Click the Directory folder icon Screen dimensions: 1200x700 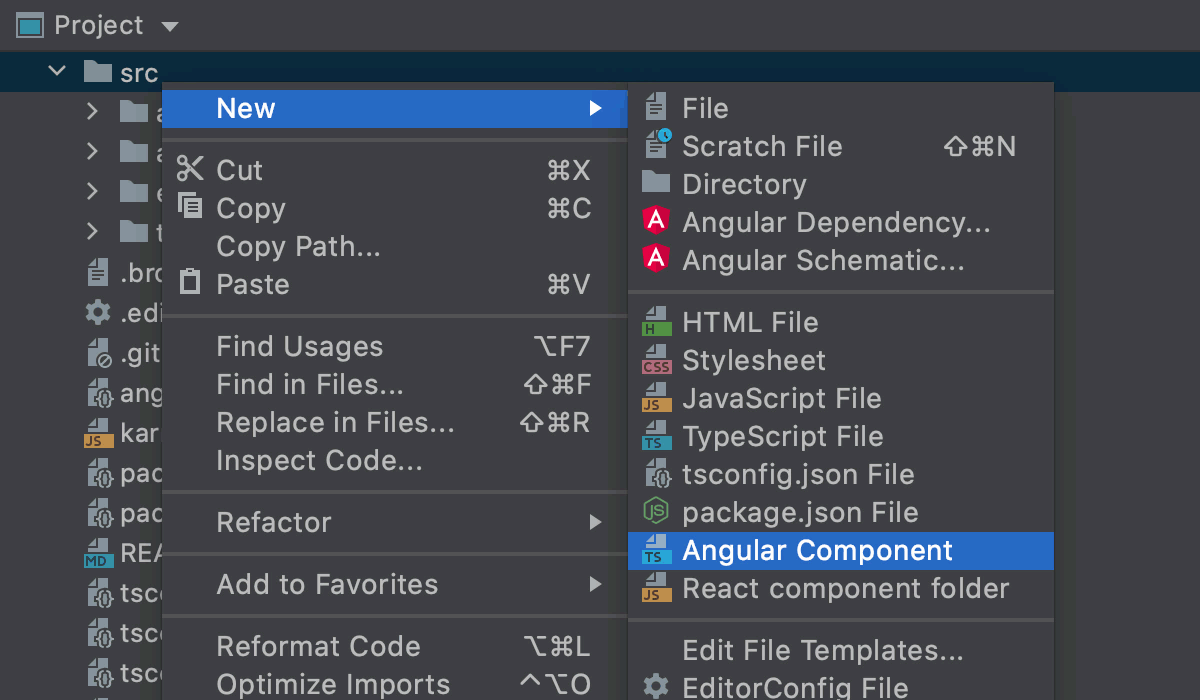point(656,183)
